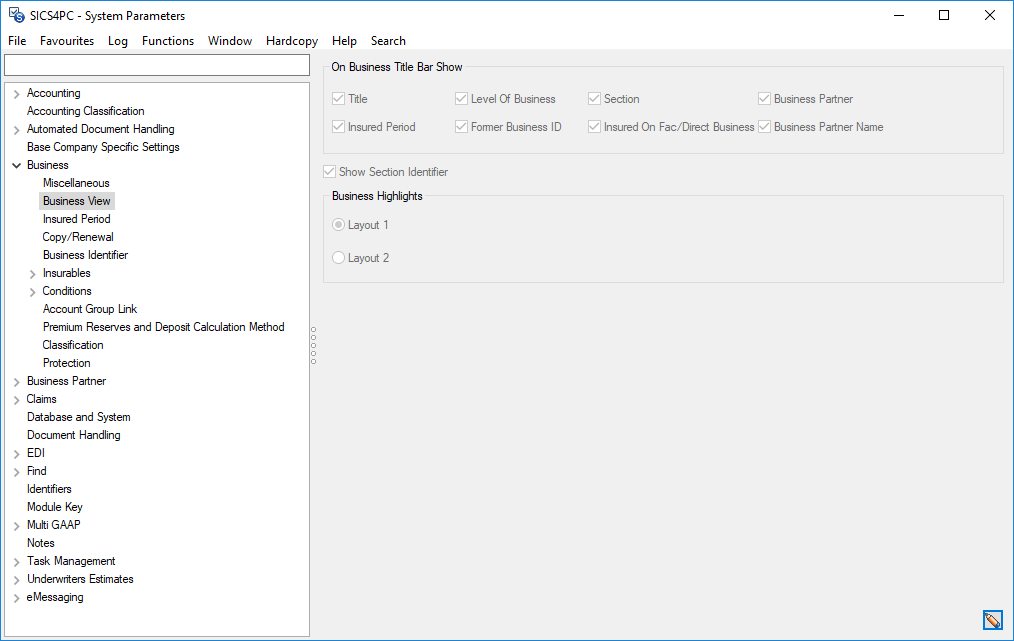Expand the Claims tree node
Screen dimensions: 1014x641
pos(15,398)
